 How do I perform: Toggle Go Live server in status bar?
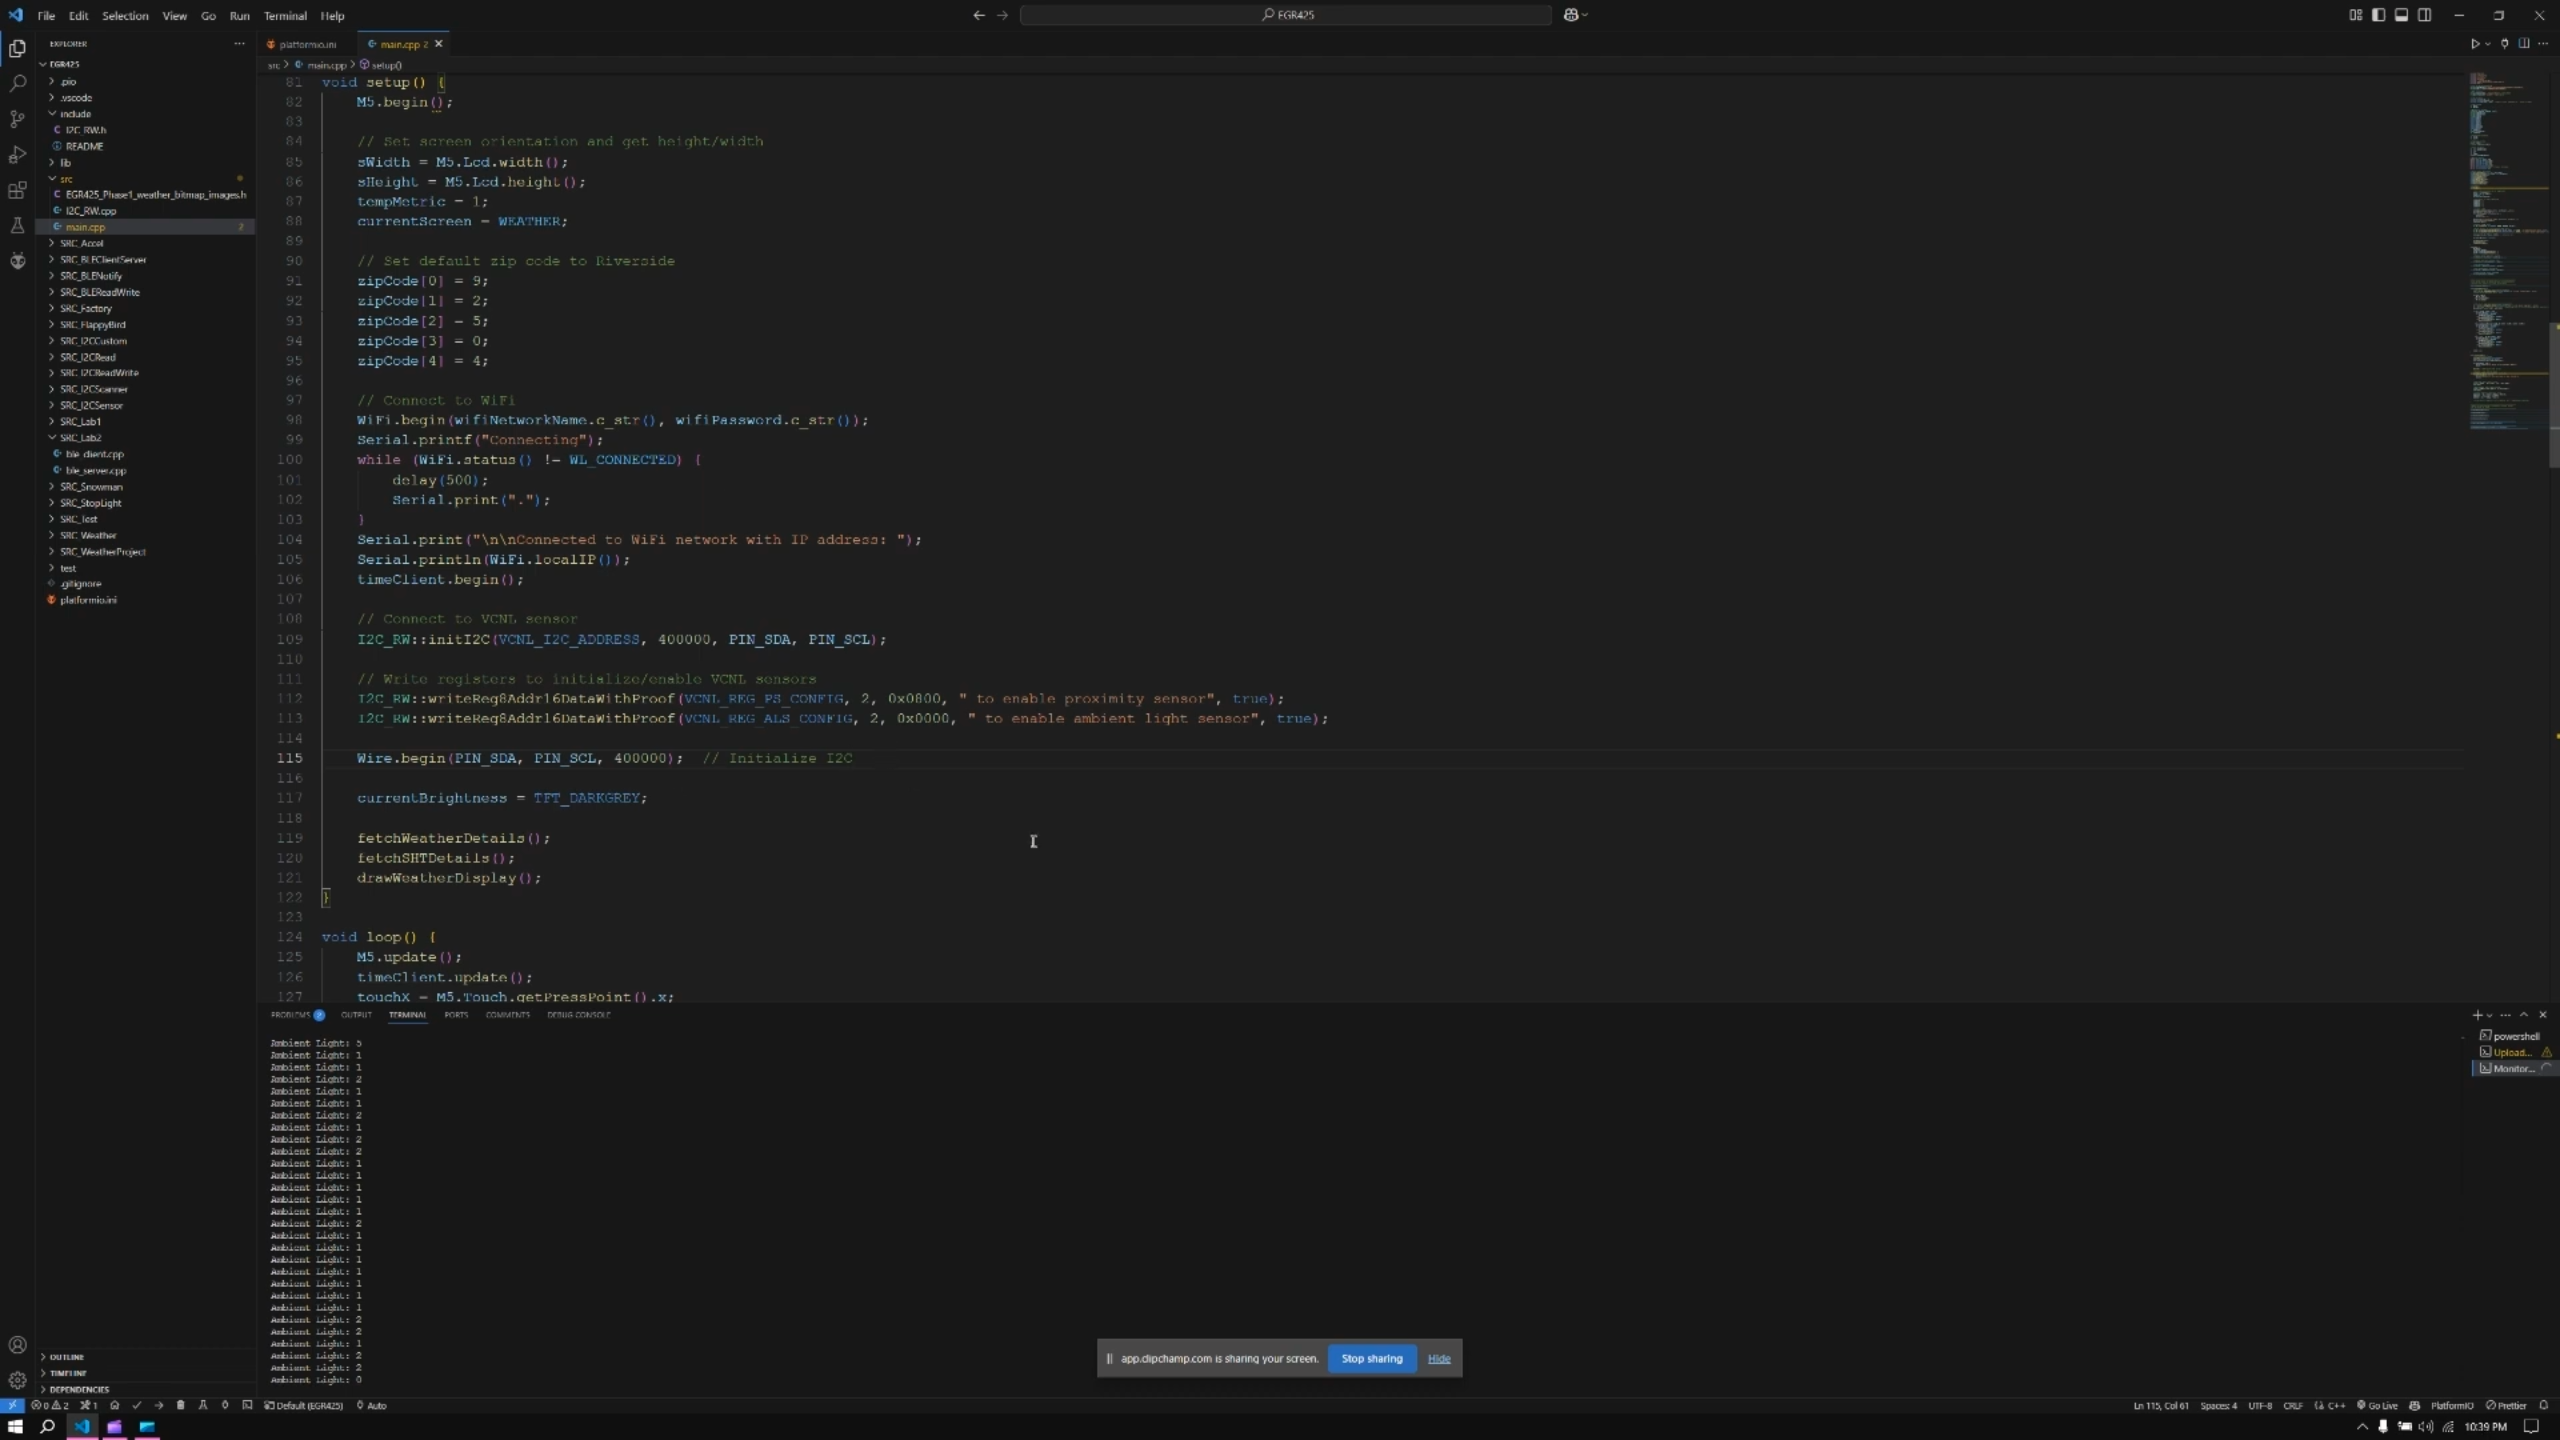(x=2377, y=1405)
